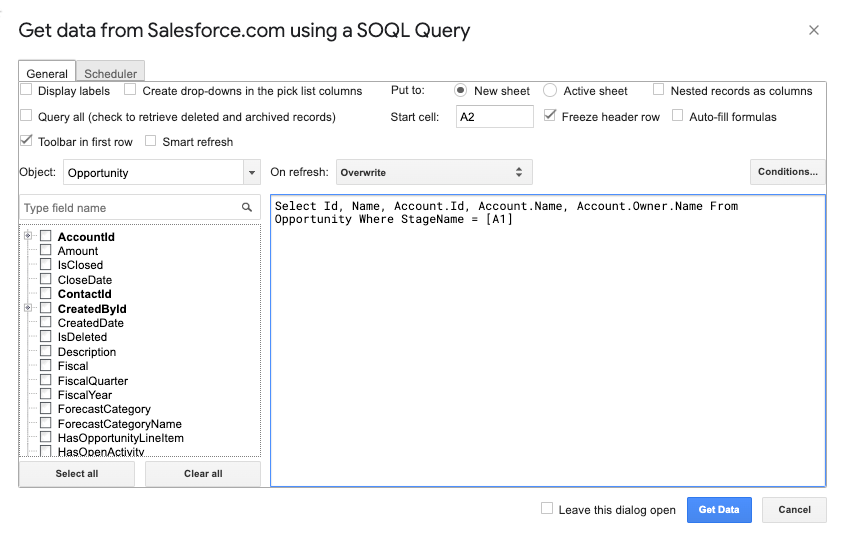This screenshot has height=539, width=844.
Task: Click the Conditions... button
Action: (787, 172)
